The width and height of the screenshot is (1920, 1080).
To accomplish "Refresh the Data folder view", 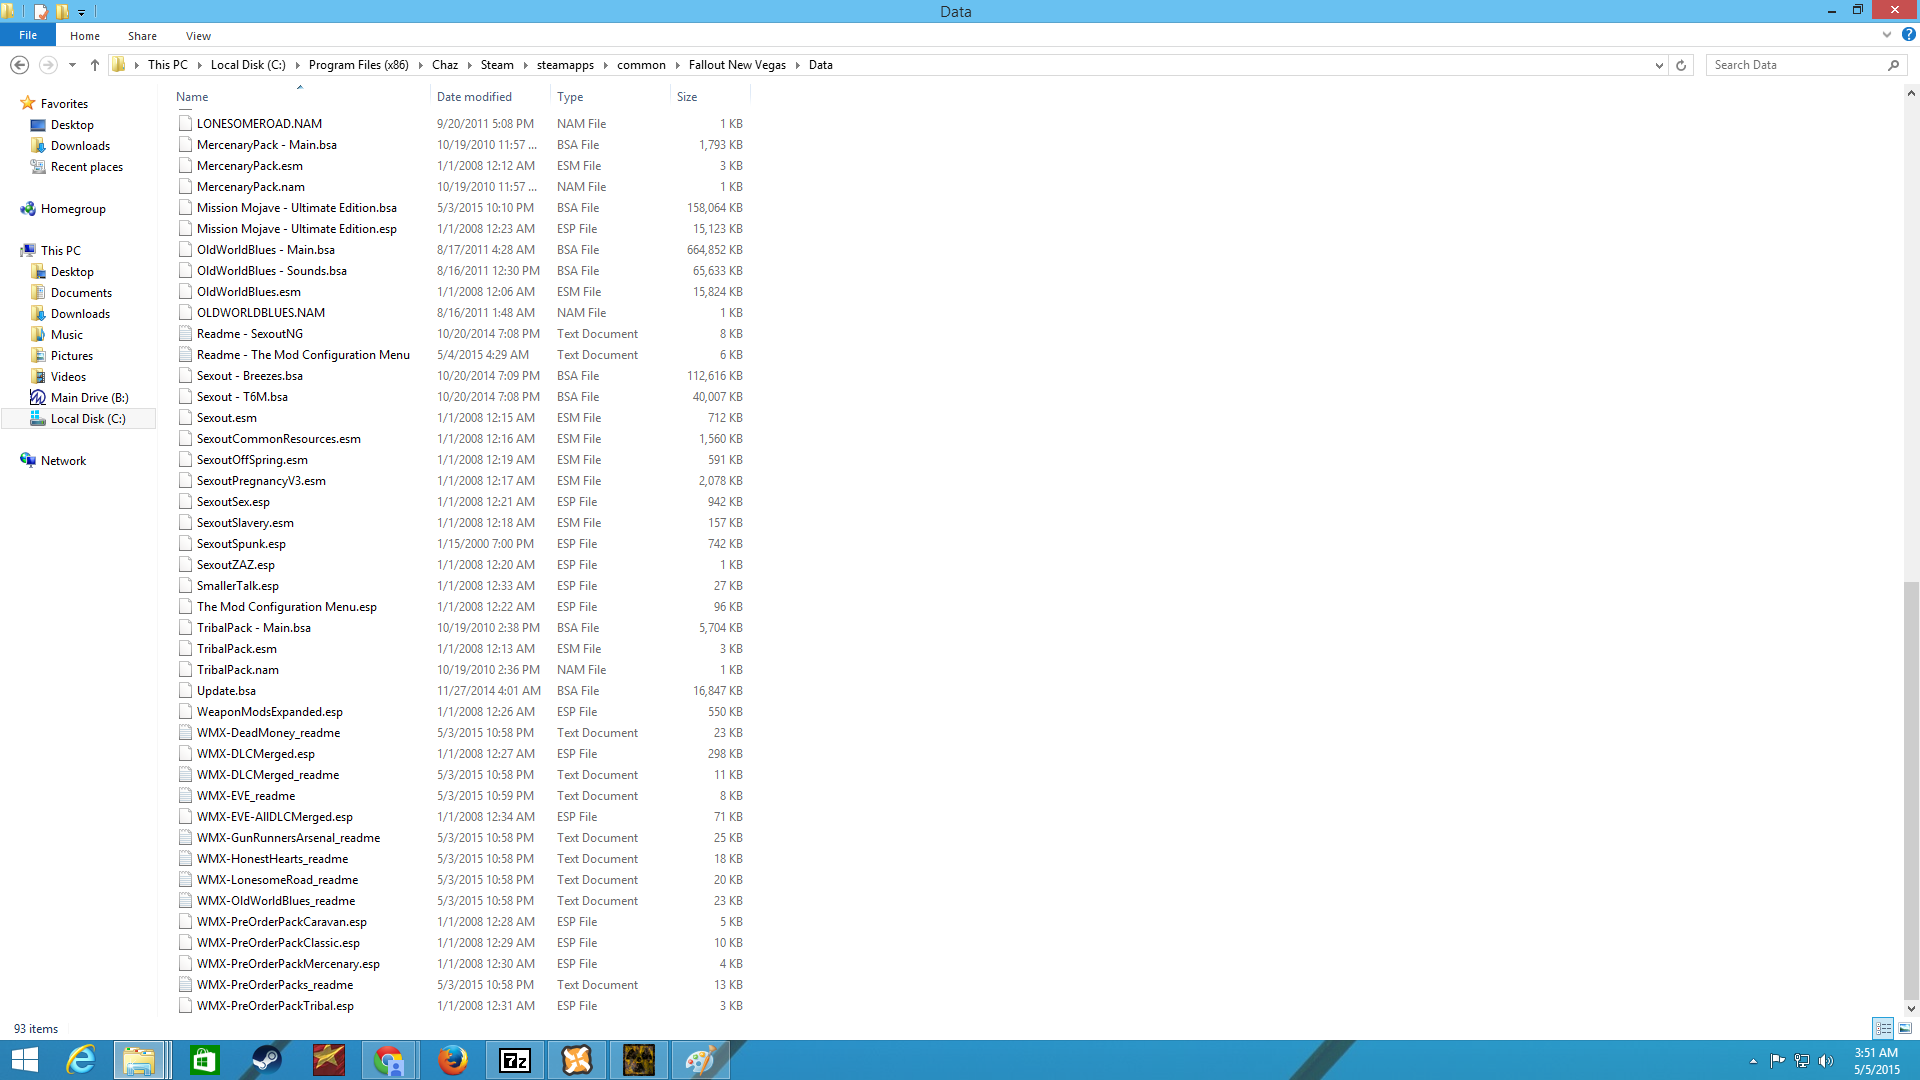I will coord(1681,65).
